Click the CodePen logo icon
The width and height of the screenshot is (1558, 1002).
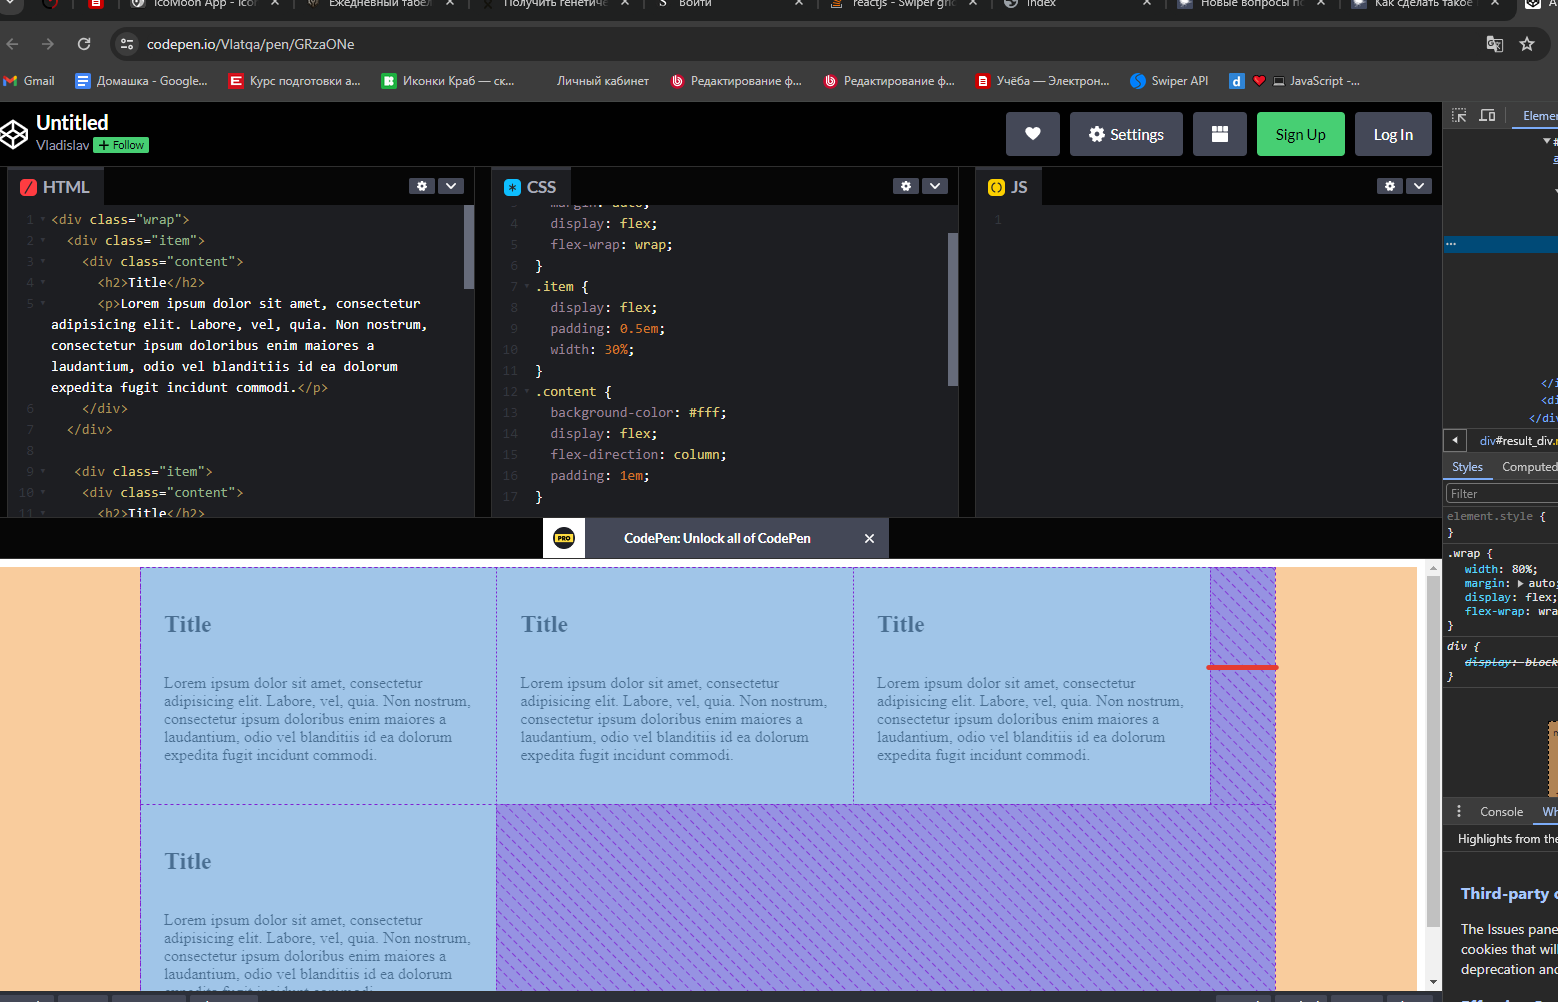14,134
